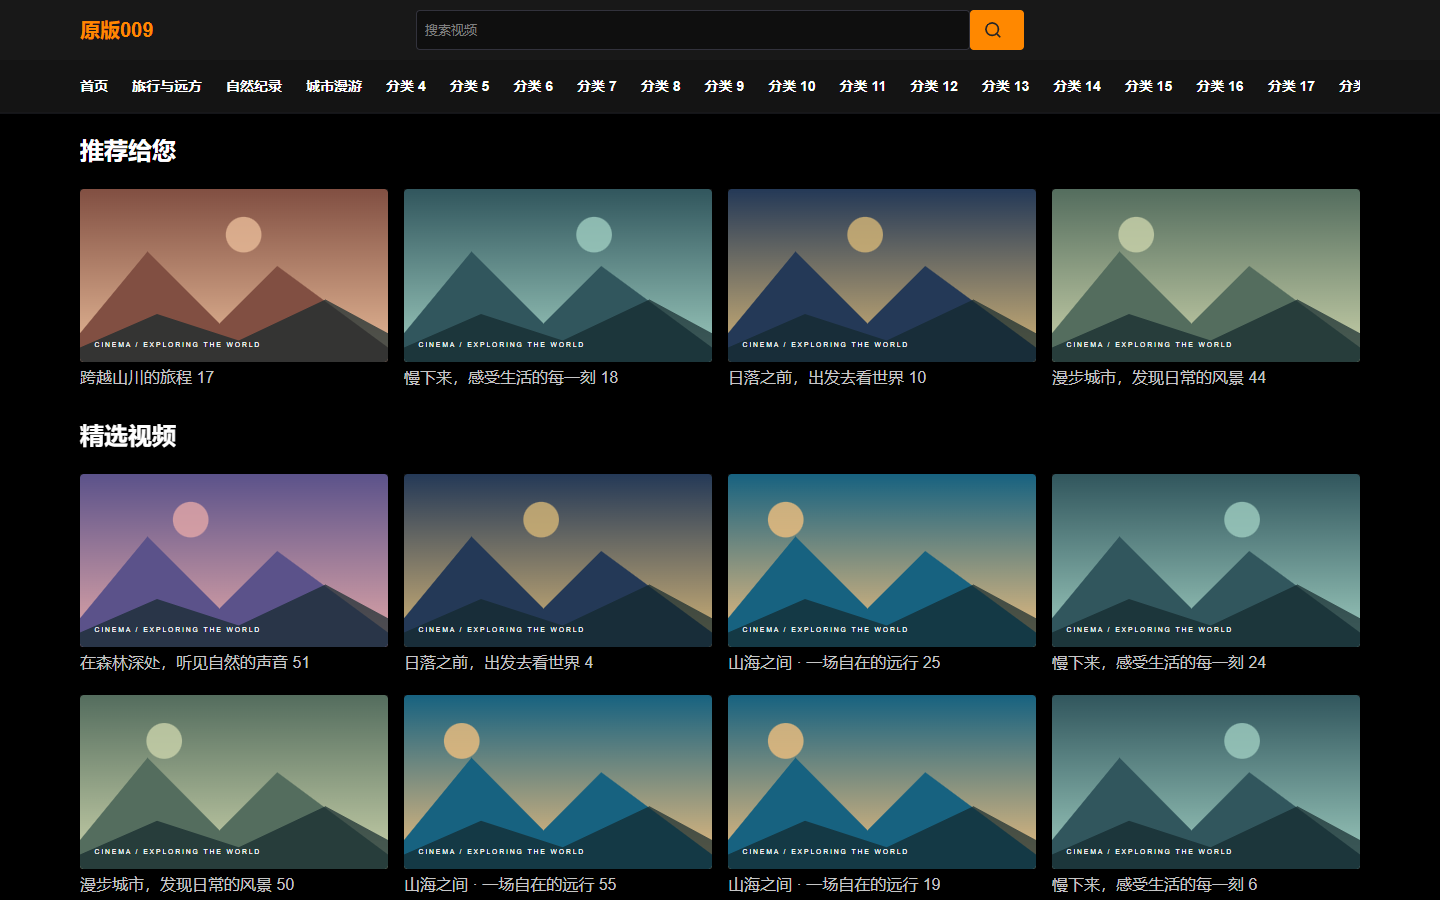This screenshot has width=1440, height=900.
Task: Open the 首页 navigation item
Action: [x=94, y=86]
